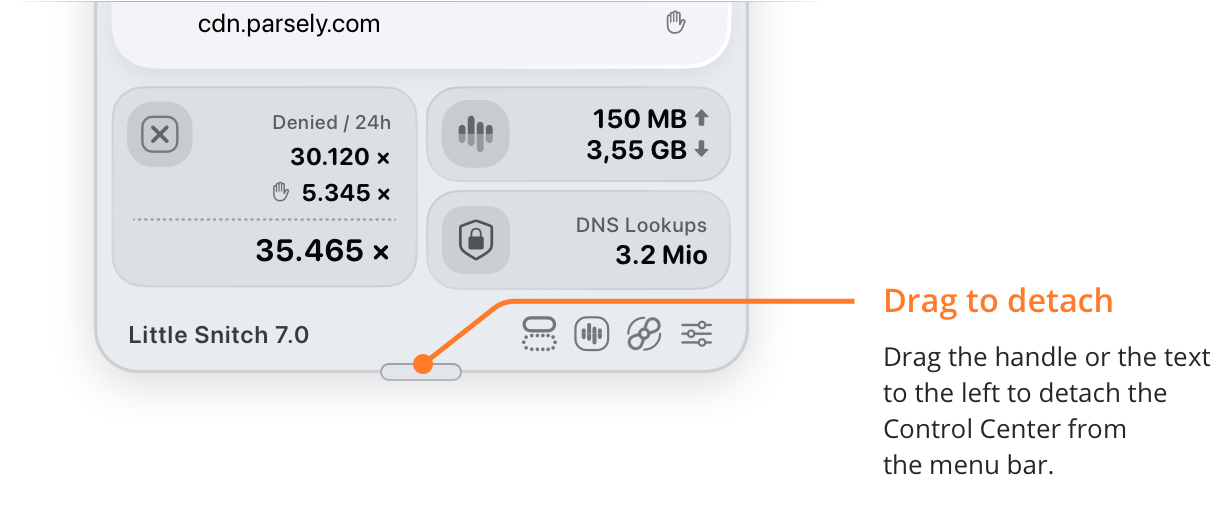Click the denied X icon tile
Screen dimensions: 1220x512
click(160, 134)
